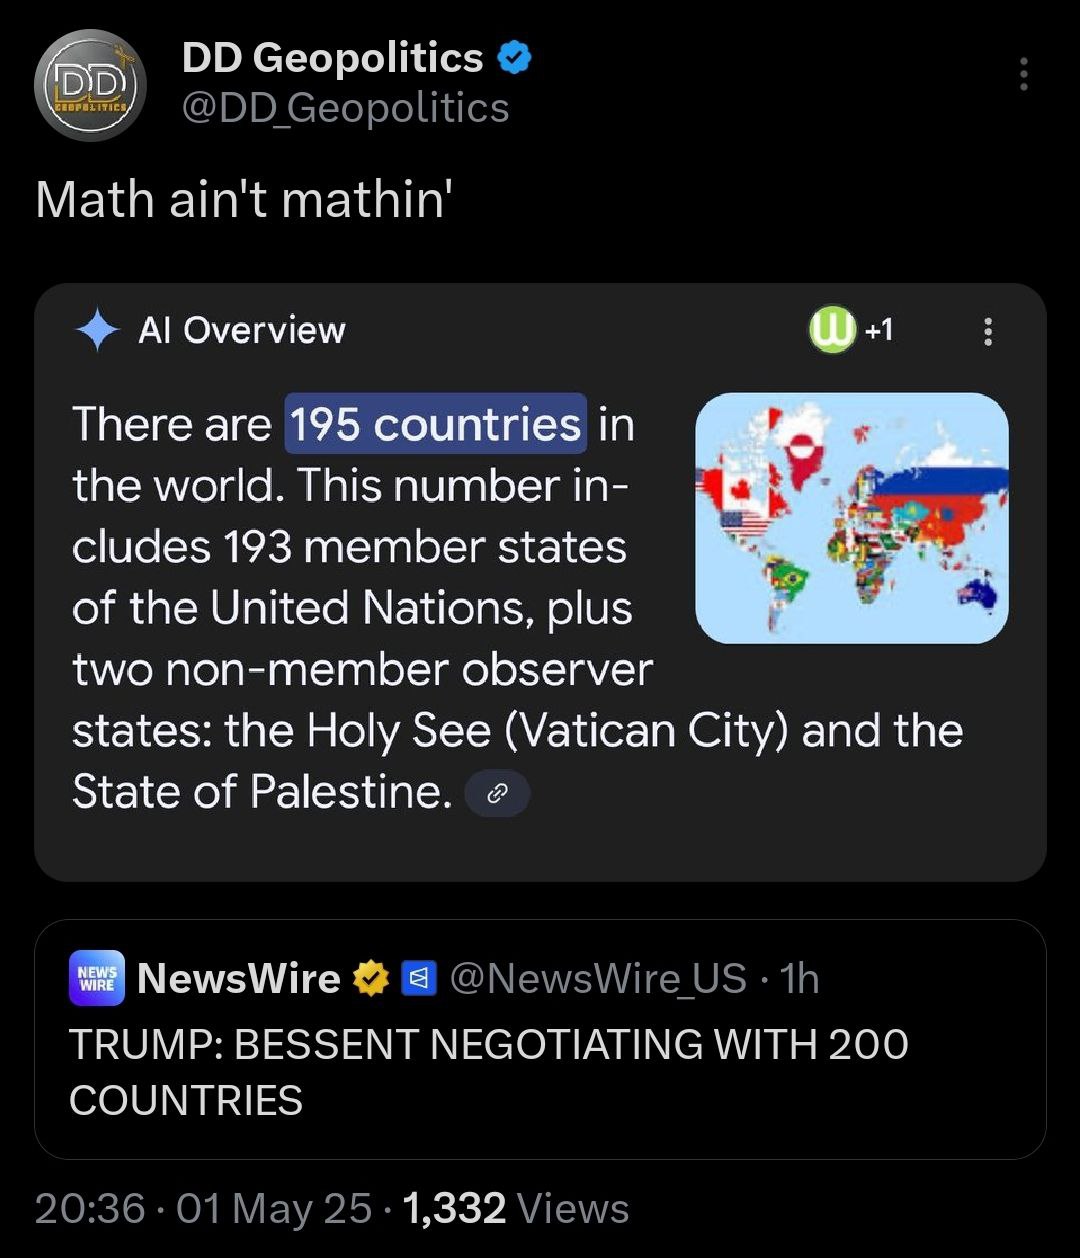This screenshot has width=1080, height=1258.
Task: Click the AI Overview sparkle icon
Action: 98,330
